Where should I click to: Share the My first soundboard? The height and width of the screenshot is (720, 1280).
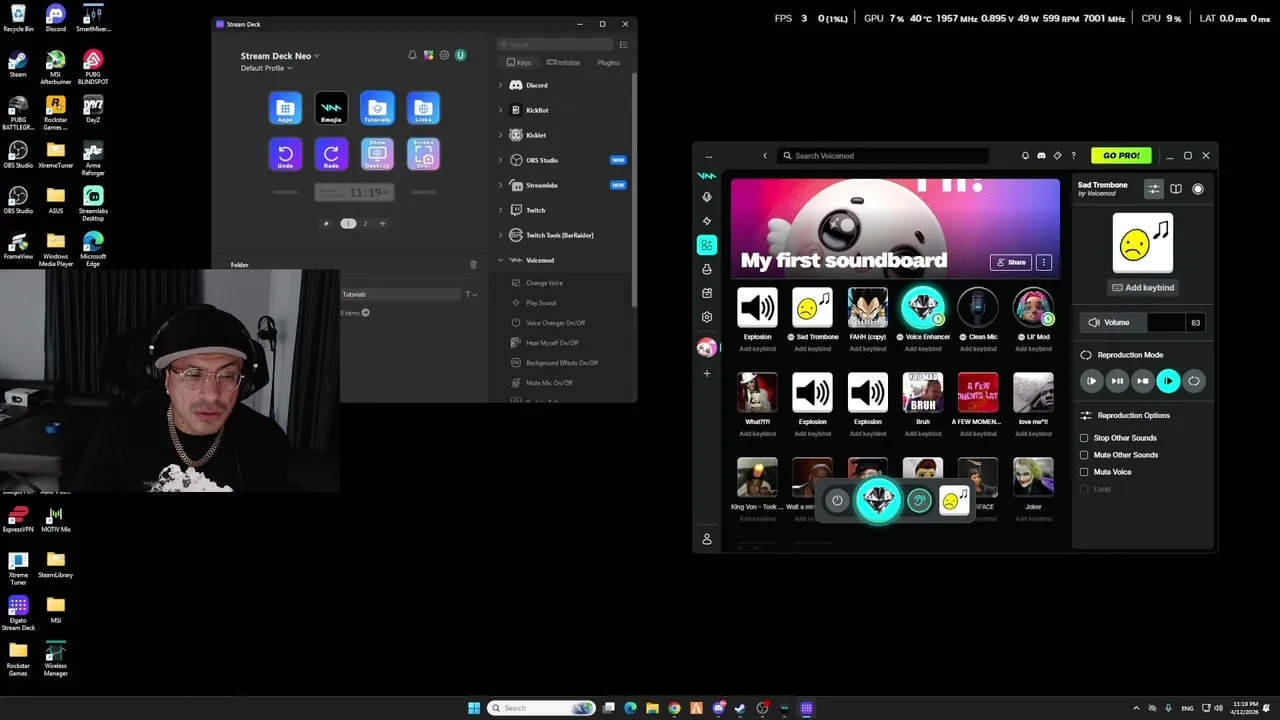pyautogui.click(x=1011, y=262)
